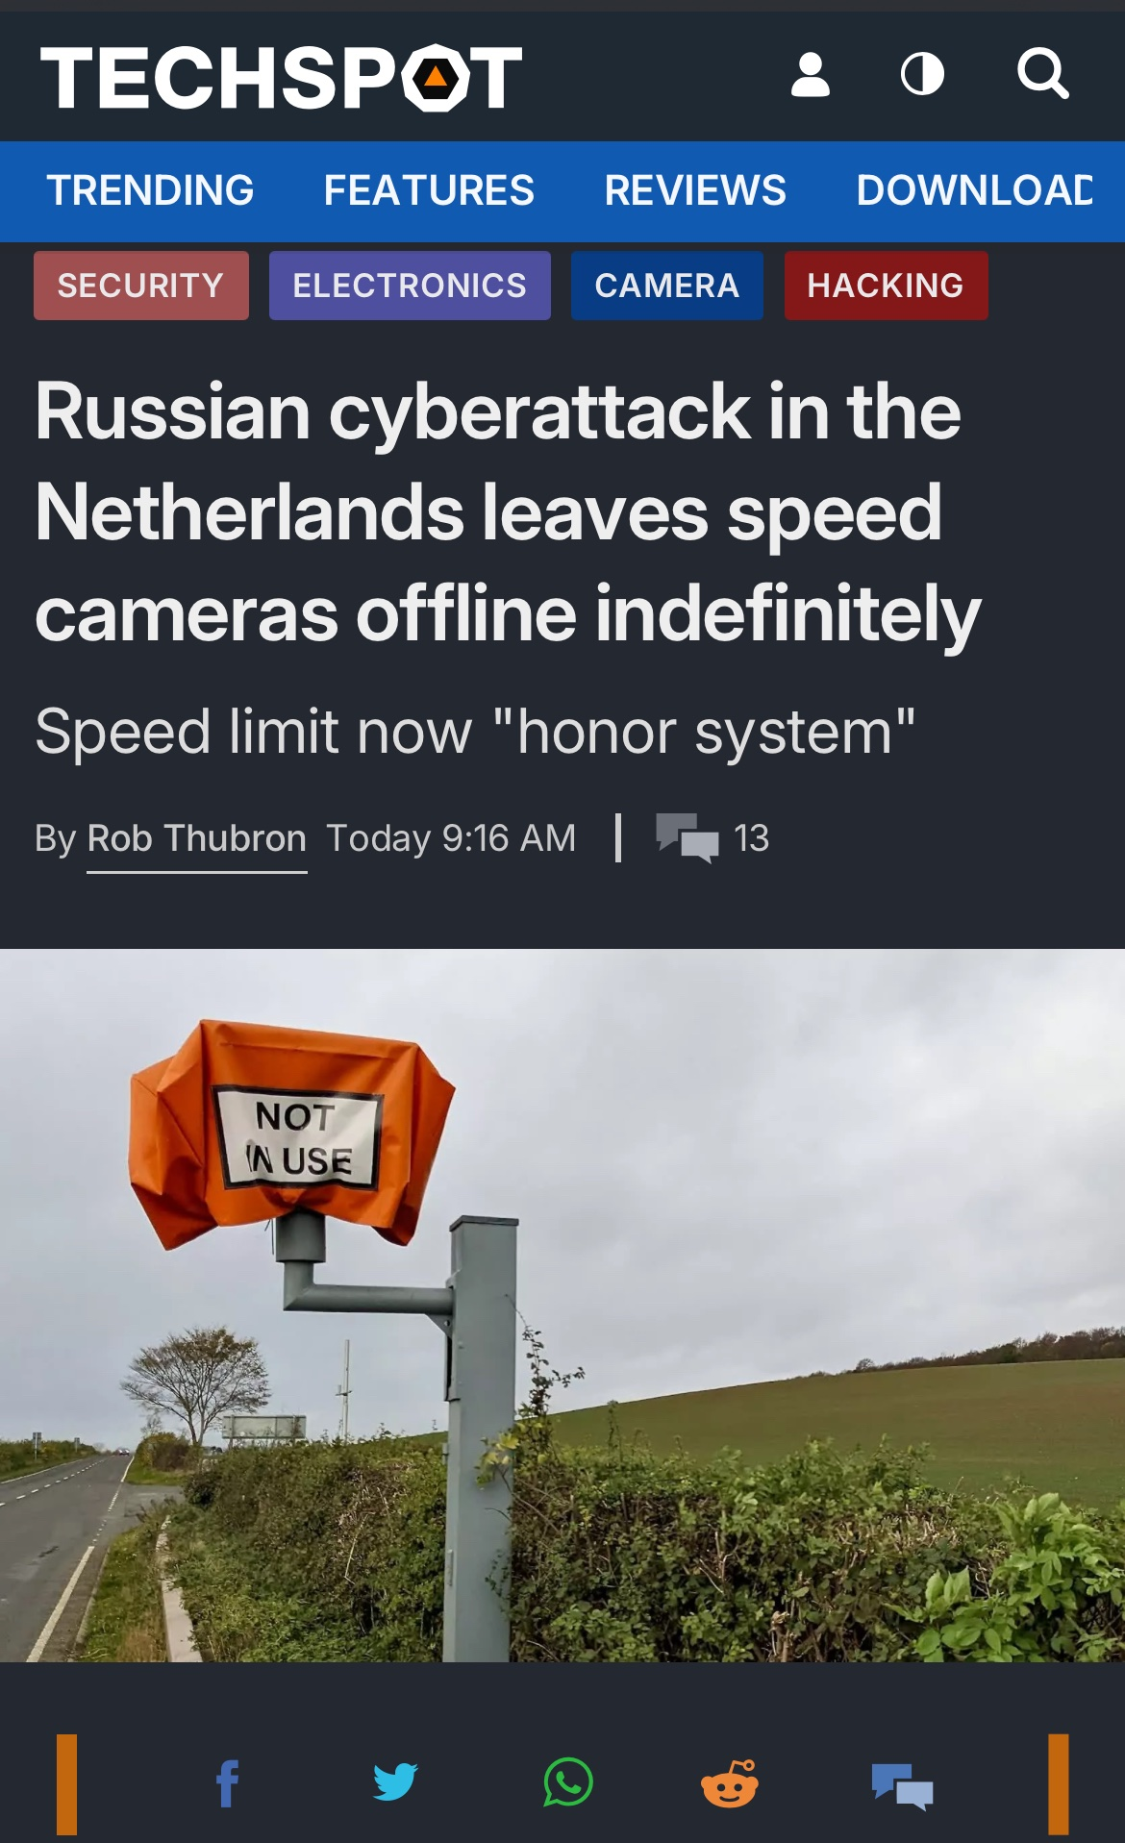Viewport: 1125px width, 1843px height.
Task: Open the Trending menu item
Action: [x=151, y=190]
